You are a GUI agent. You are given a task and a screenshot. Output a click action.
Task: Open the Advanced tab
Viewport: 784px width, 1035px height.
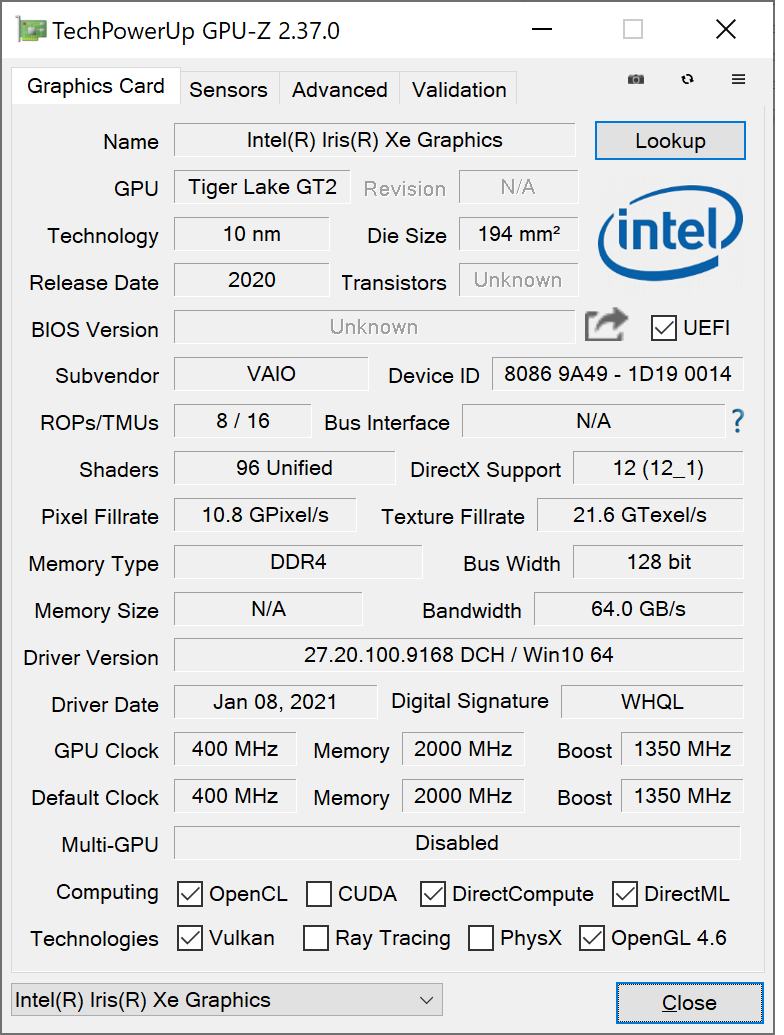(340, 89)
